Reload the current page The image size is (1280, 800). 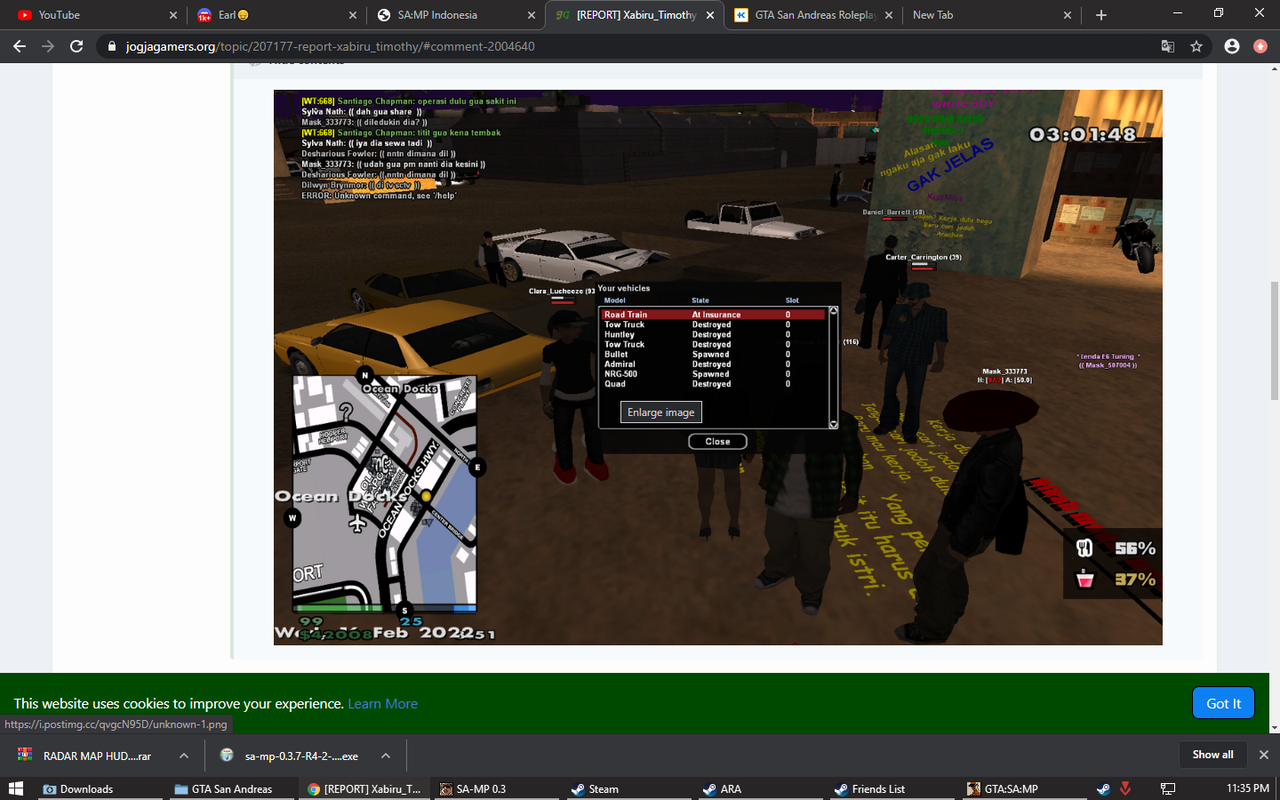click(77, 46)
